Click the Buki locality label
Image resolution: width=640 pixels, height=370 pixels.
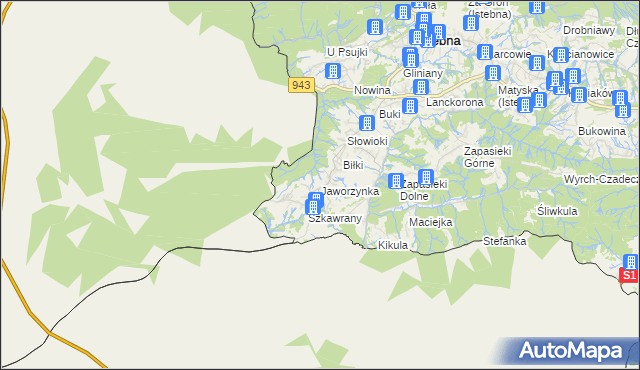coord(390,114)
